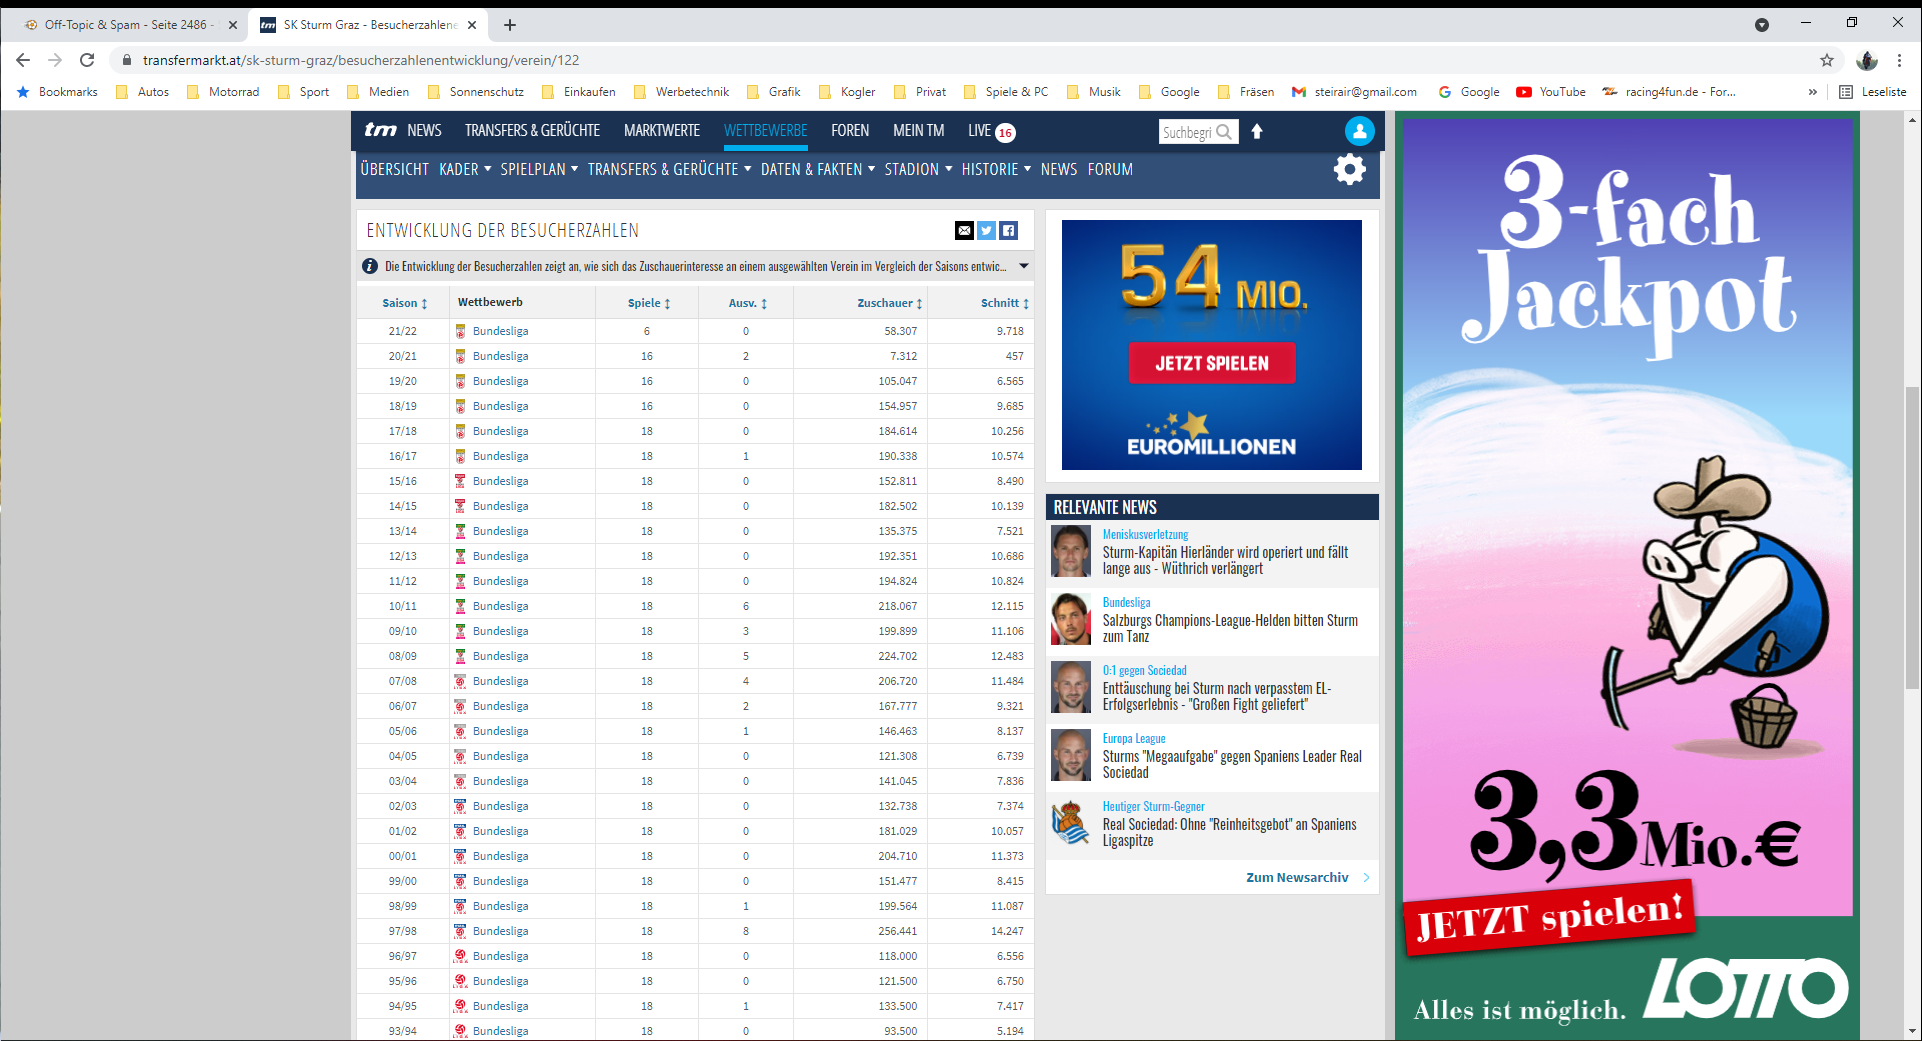Viewport: 1922px width, 1041px height.
Task: Expand the KADER dropdown menu
Action: pyautogui.click(x=465, y=169)
